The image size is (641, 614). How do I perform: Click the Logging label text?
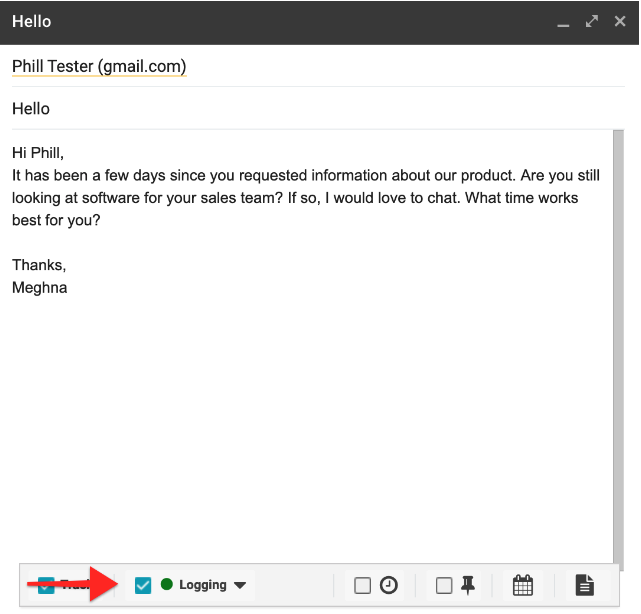[203, 585]
